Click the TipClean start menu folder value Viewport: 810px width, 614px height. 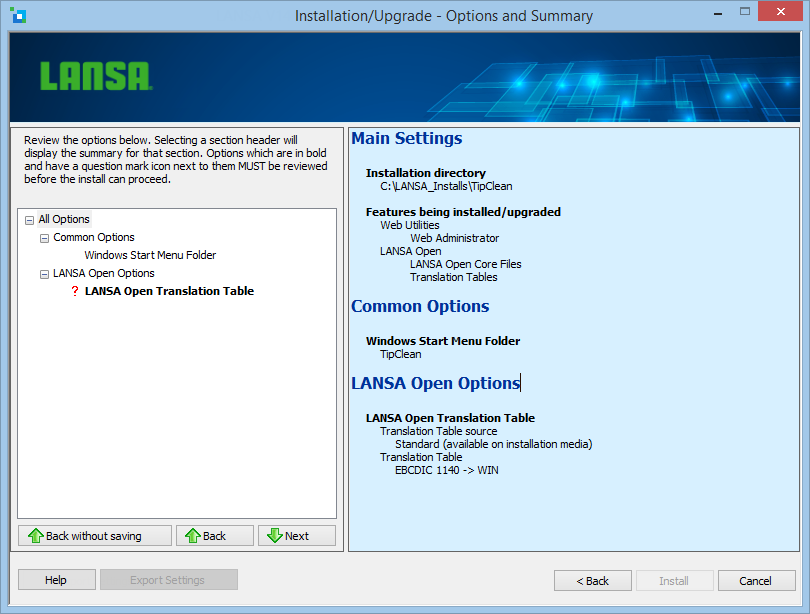pos(401,354)
